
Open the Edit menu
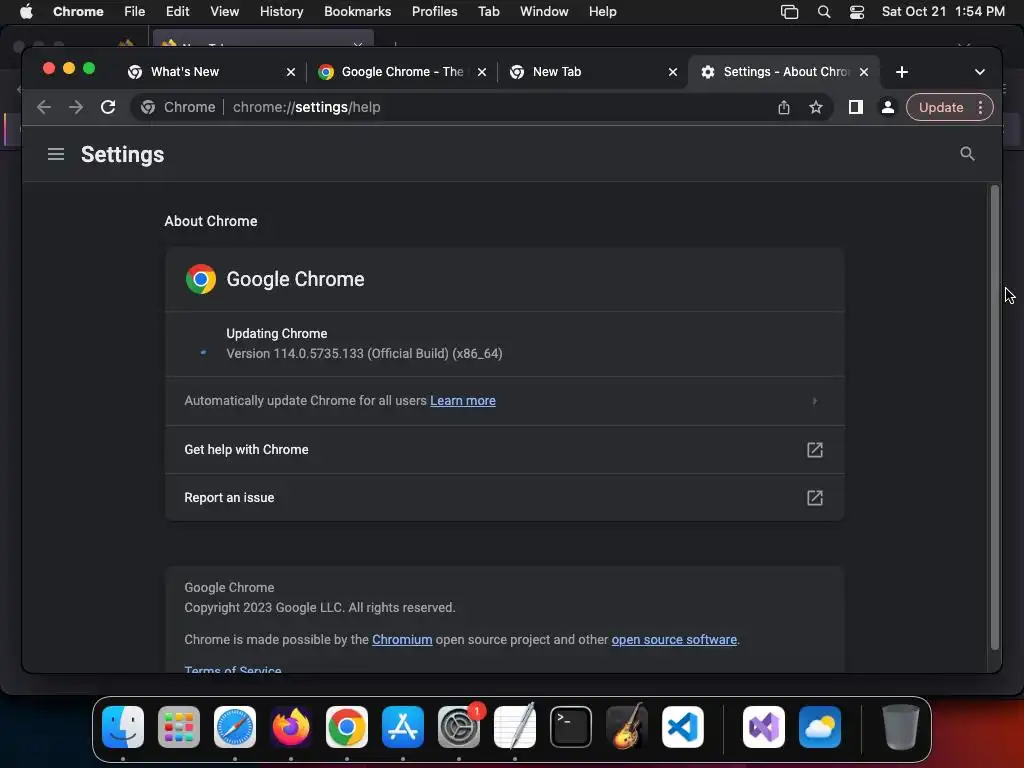pos(177,12)
